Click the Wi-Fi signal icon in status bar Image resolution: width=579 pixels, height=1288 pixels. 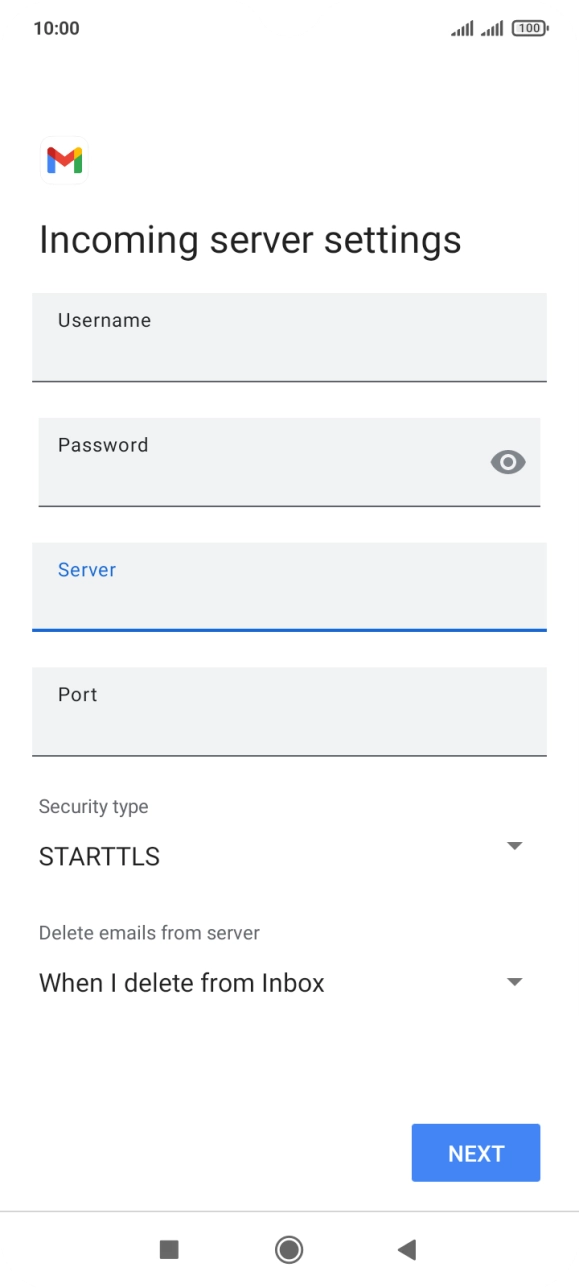pos(492,28)
